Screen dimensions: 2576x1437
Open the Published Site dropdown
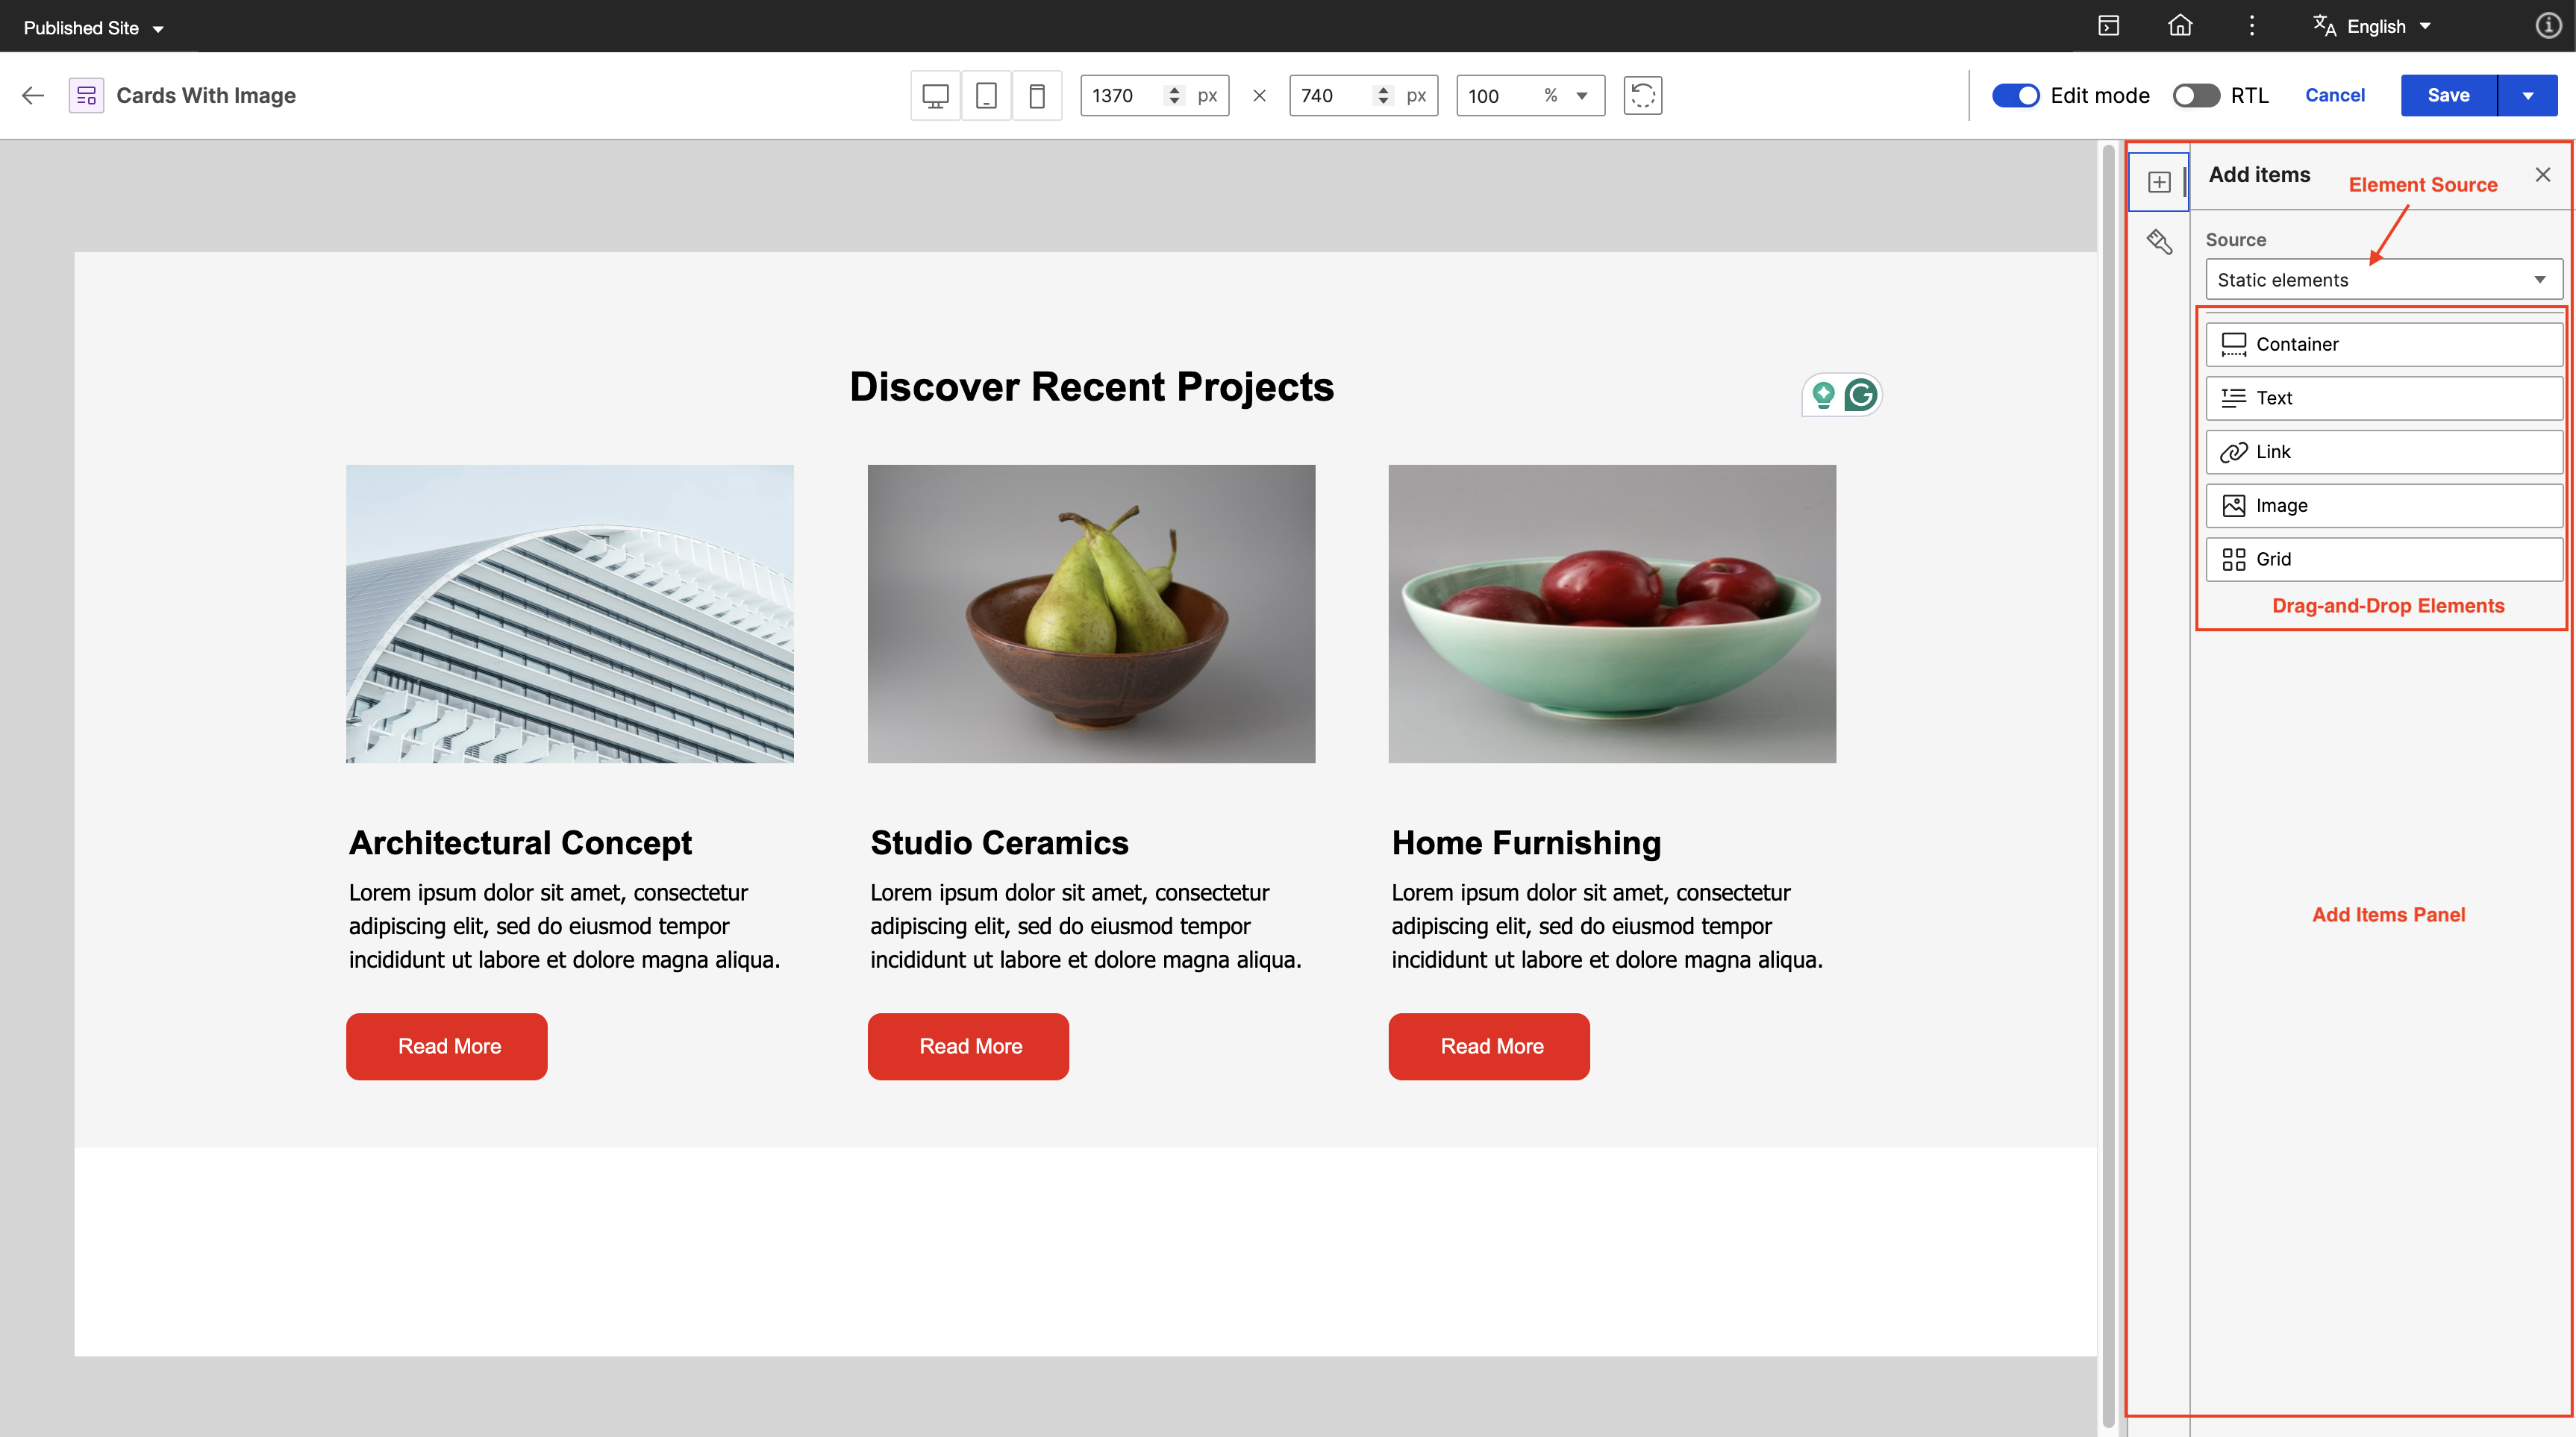(x=93, y=28)
